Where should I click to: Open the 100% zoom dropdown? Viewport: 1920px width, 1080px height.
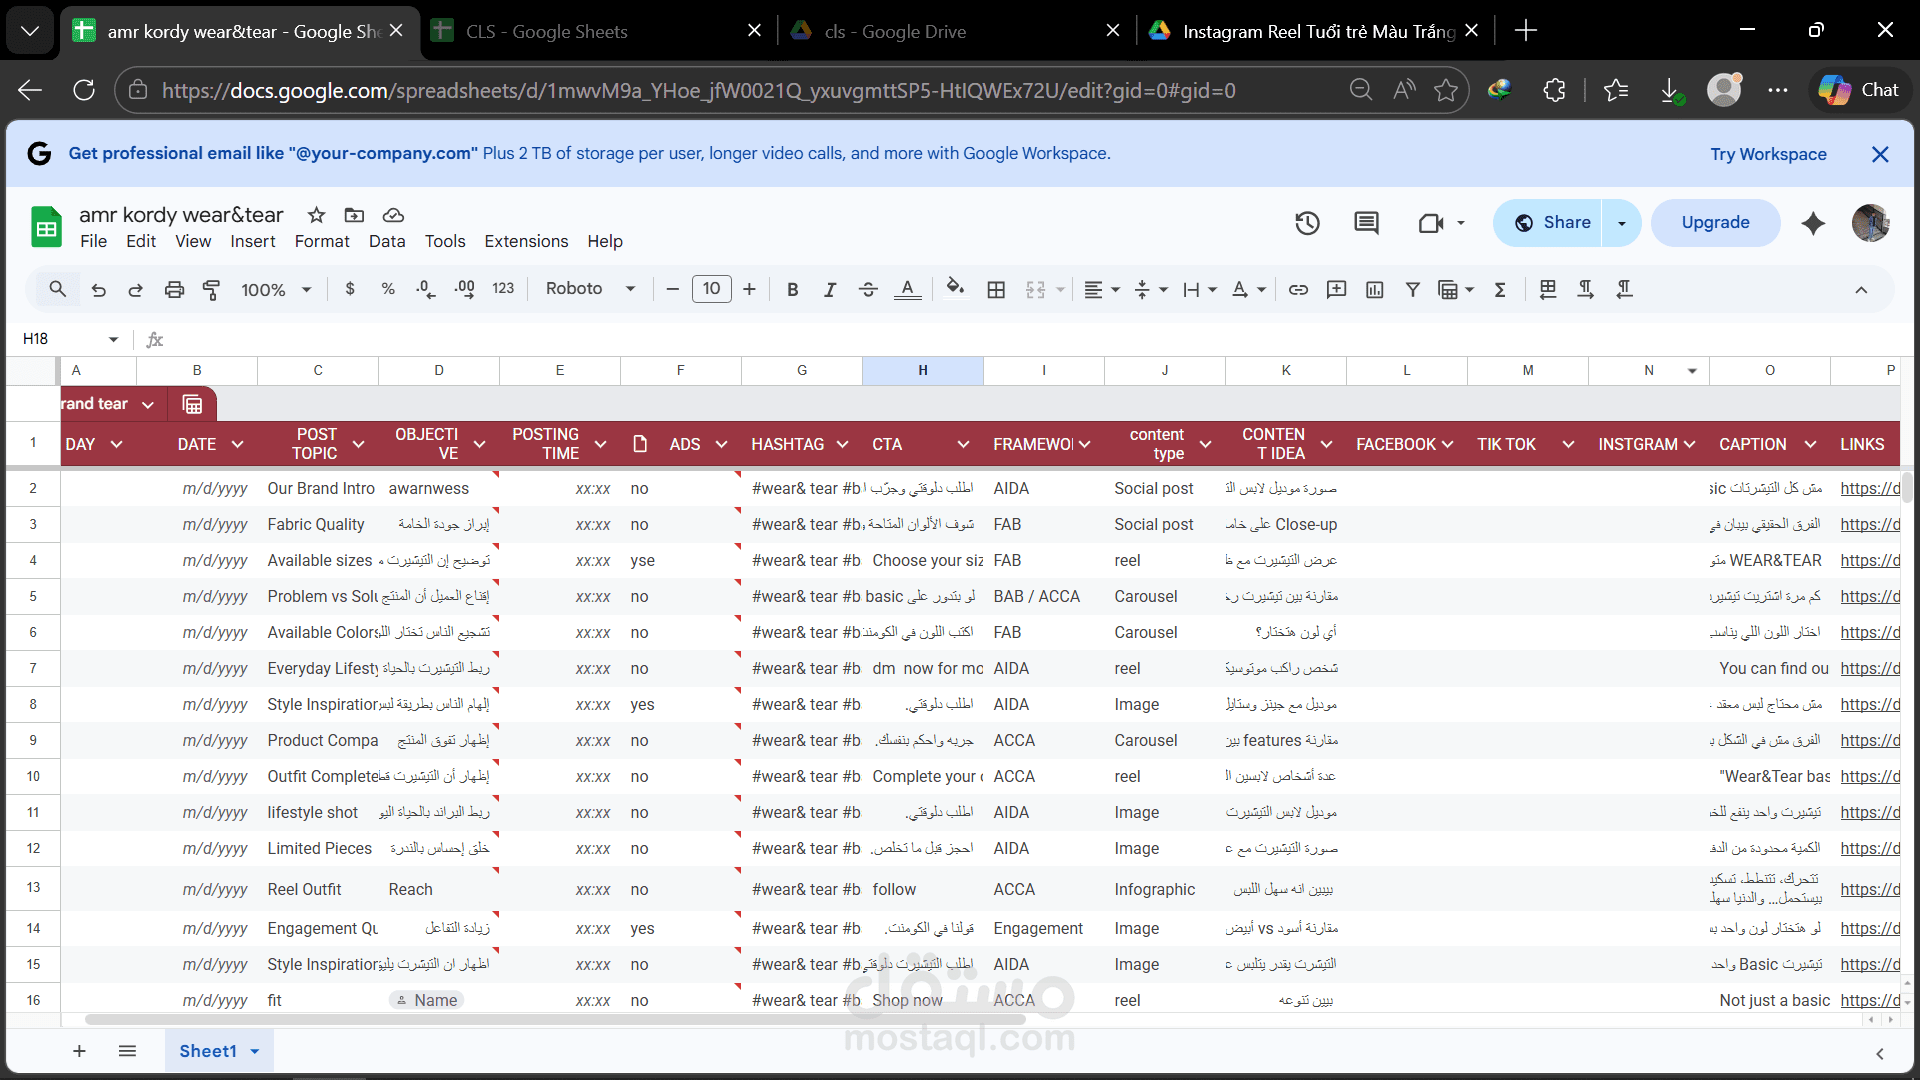(276, 289)
